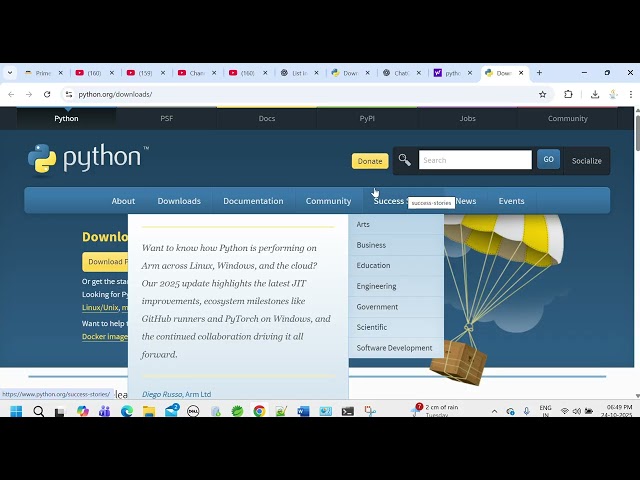Click the python logo in the header
This screenshot has width=640, height=480.
click(x=88, y=158)
